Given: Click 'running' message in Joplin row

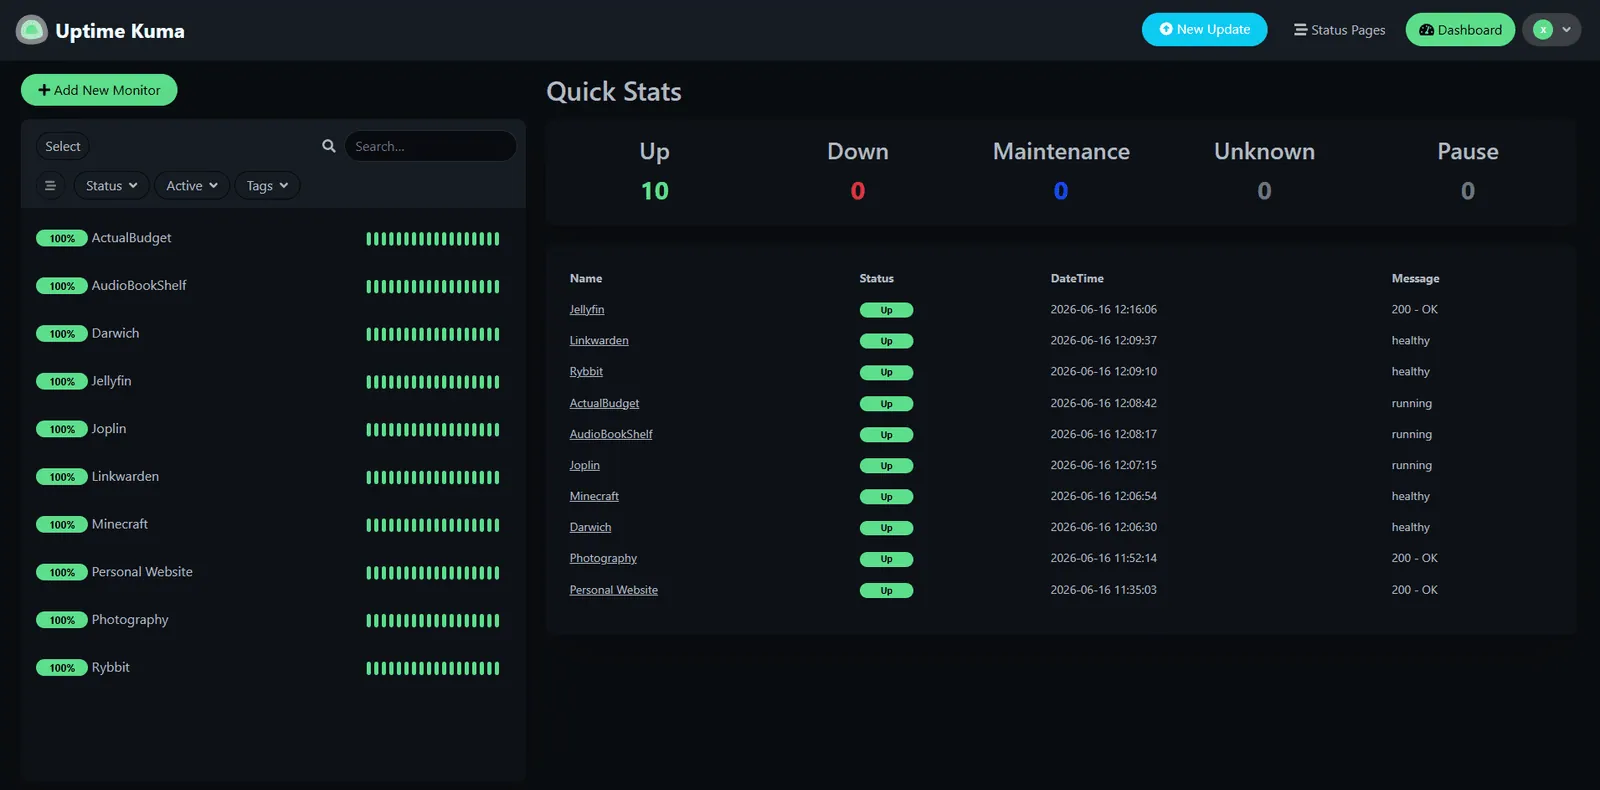Looking at the screenshot, I should (1411, 465).
